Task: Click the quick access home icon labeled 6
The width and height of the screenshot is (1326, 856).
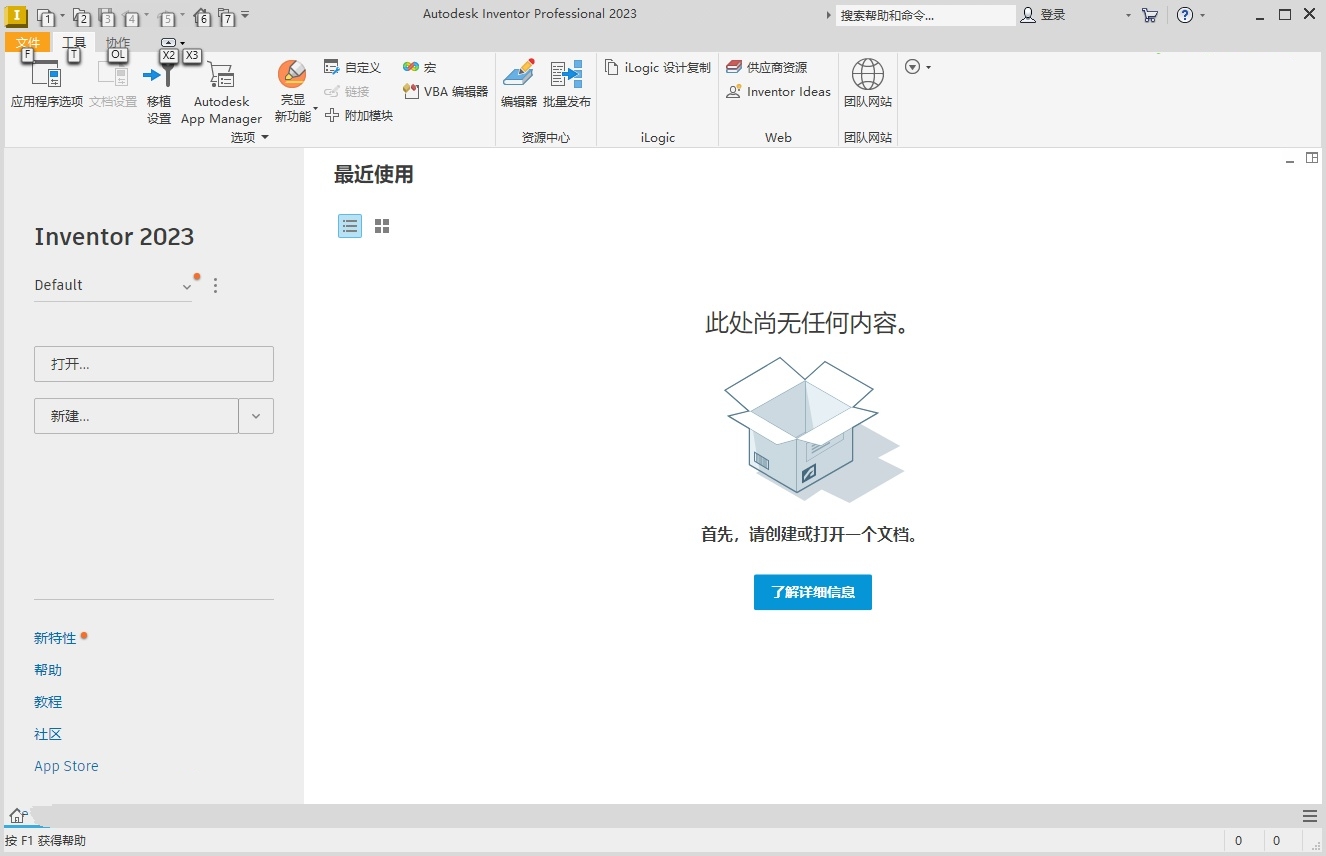Action: 201,17
